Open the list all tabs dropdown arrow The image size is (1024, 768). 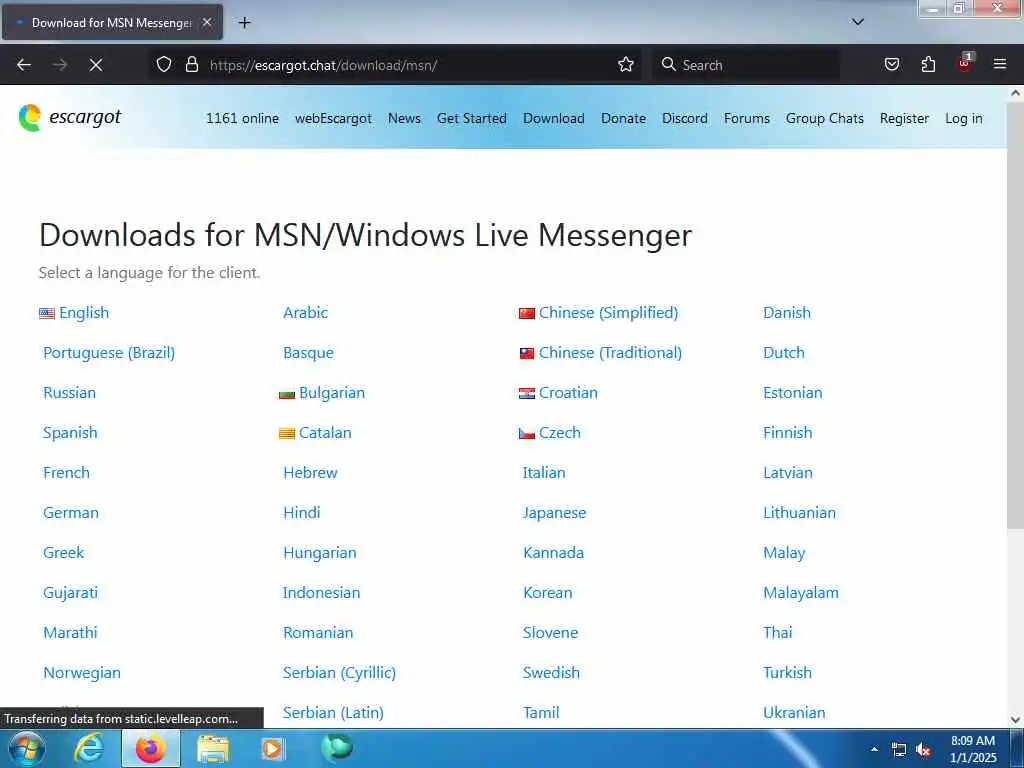(858, 22)
